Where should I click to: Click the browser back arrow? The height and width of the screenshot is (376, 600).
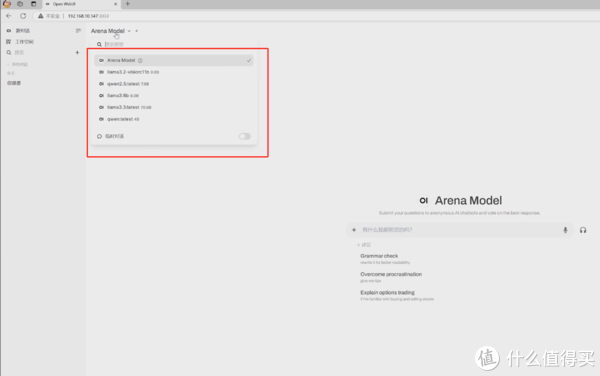tap(9, 16)
